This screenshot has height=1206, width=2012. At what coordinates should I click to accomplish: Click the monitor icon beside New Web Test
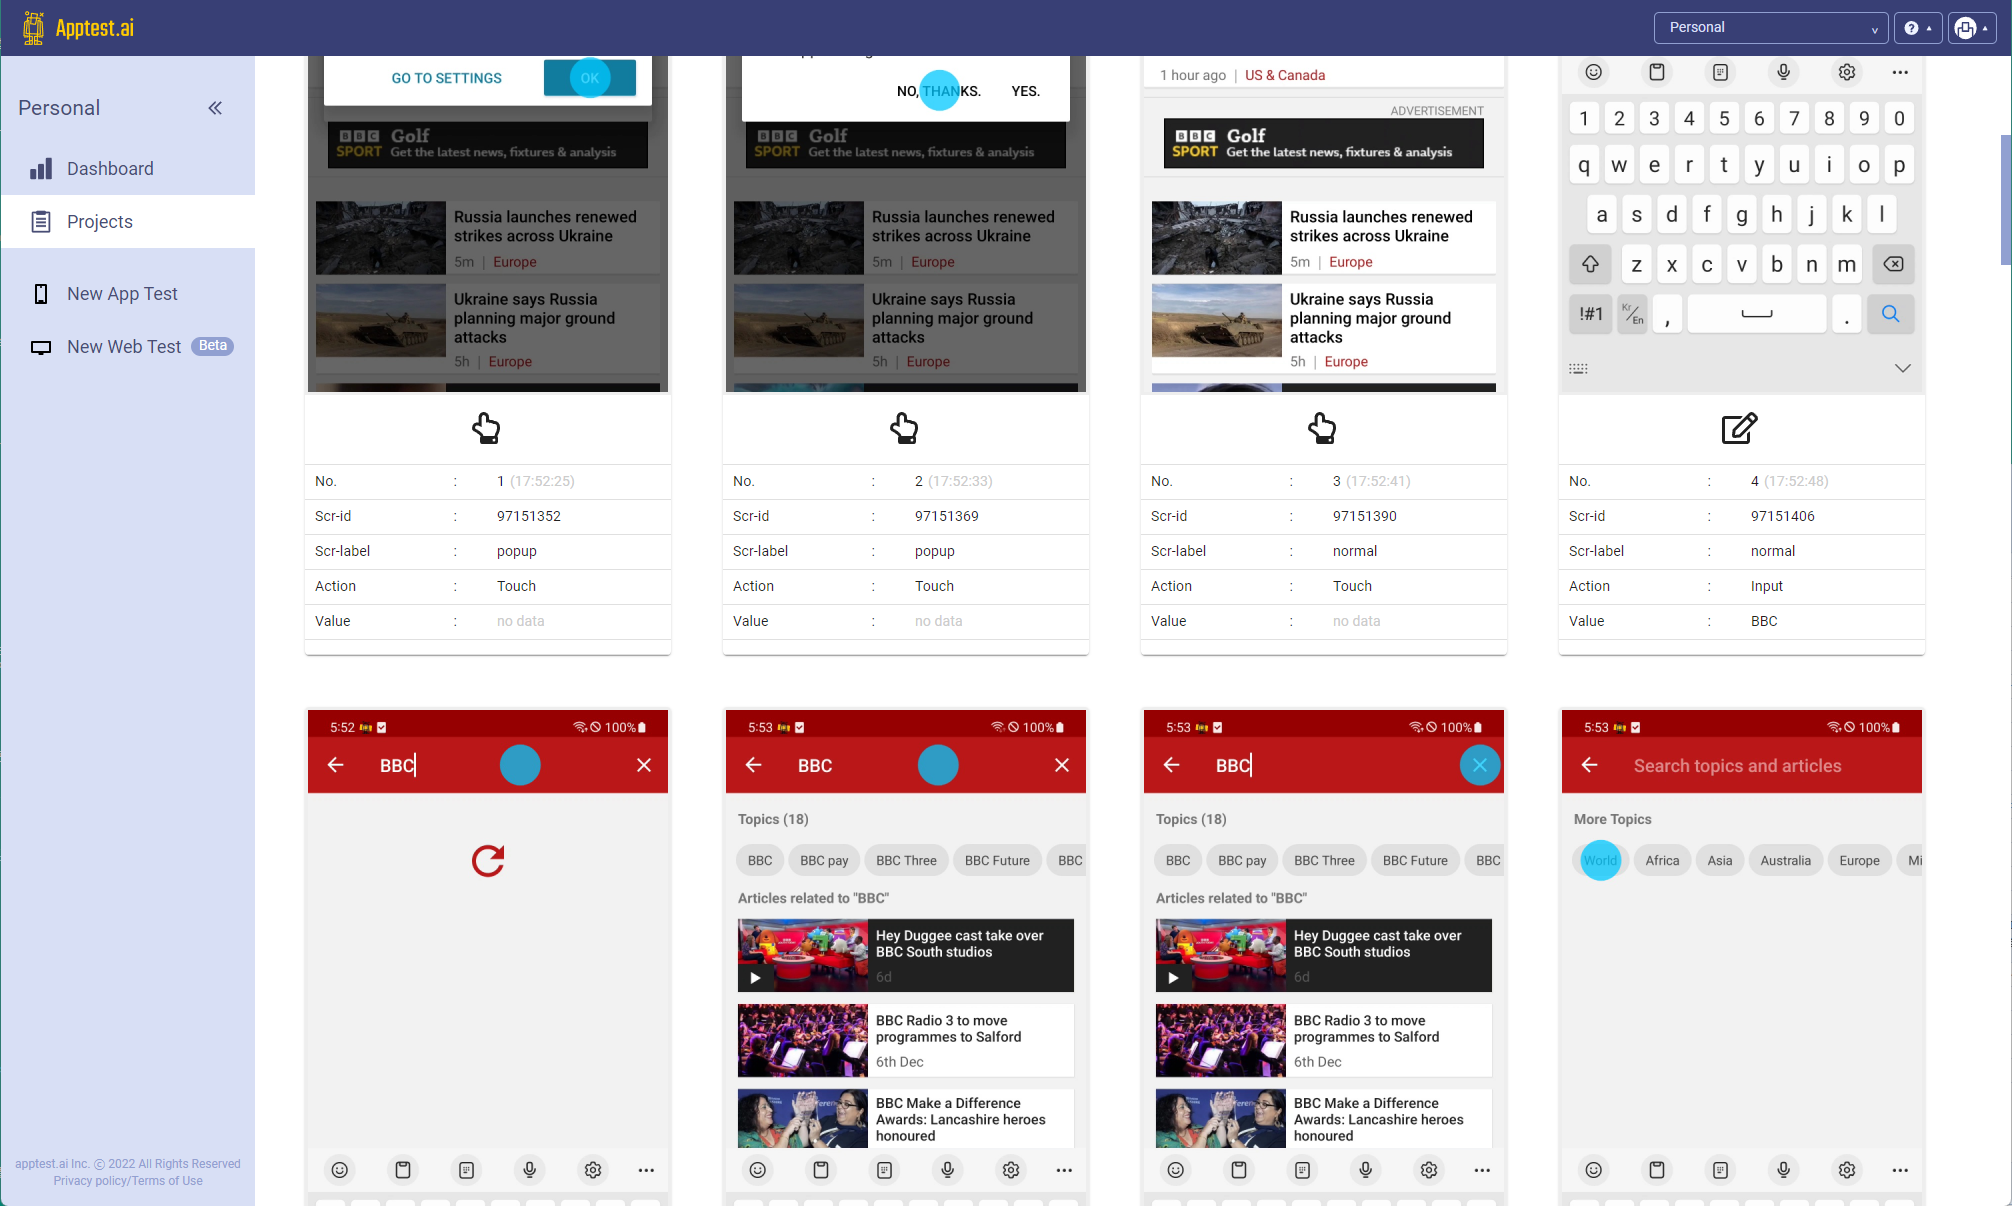[41, 347]
